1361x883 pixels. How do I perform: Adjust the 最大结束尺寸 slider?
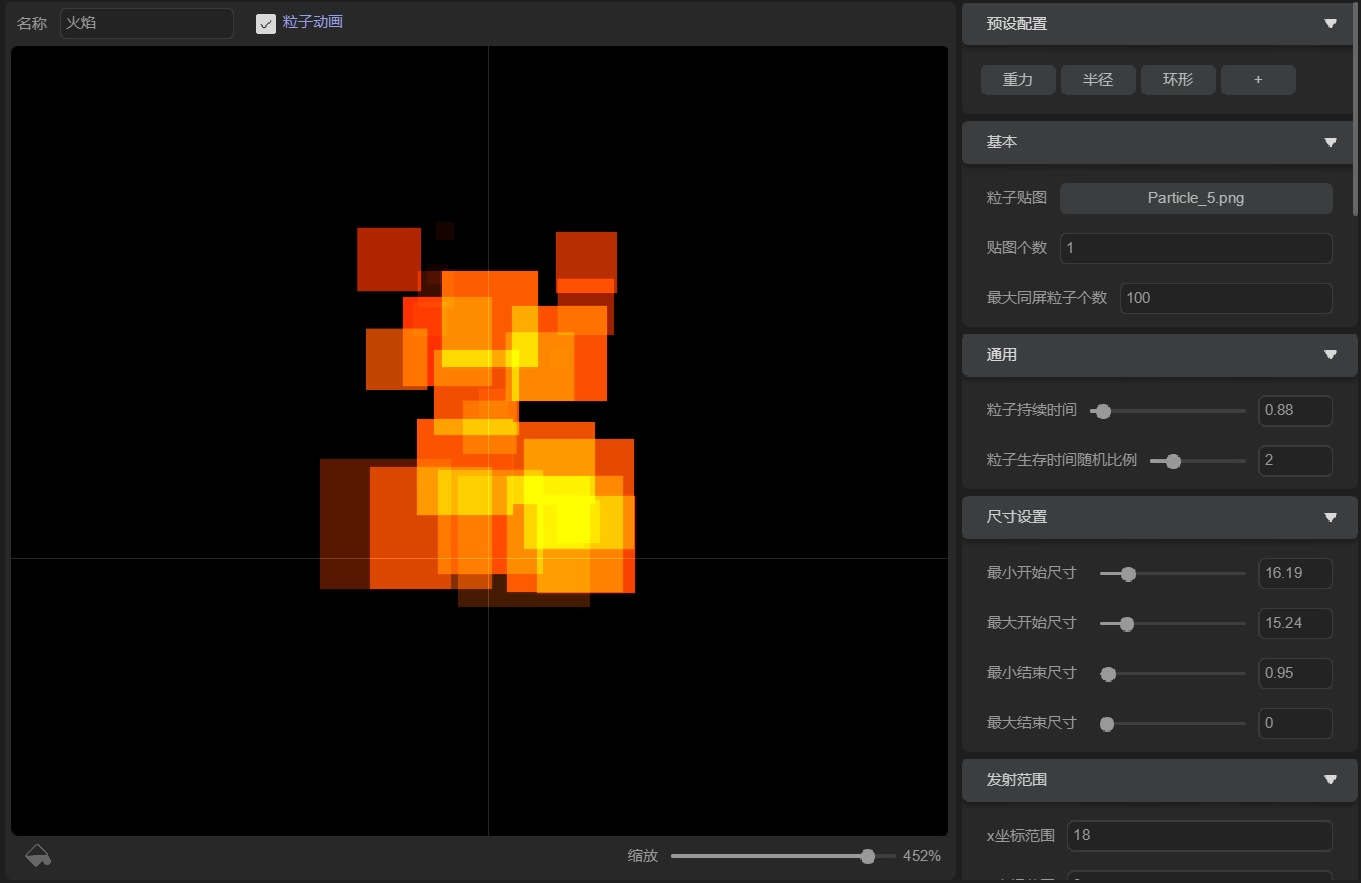(x=1173, y=724)
